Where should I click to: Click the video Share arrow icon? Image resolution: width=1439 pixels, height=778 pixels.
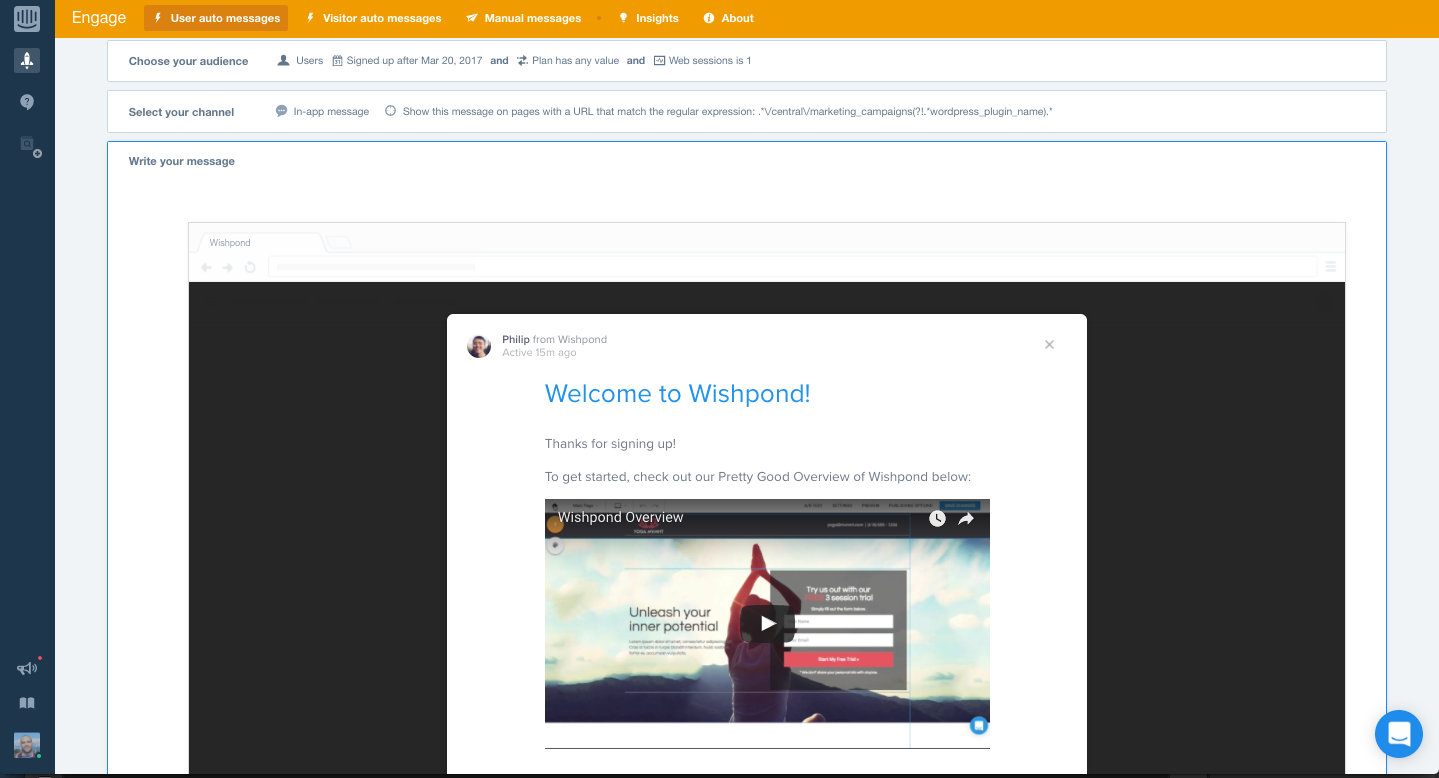[966, 519]
